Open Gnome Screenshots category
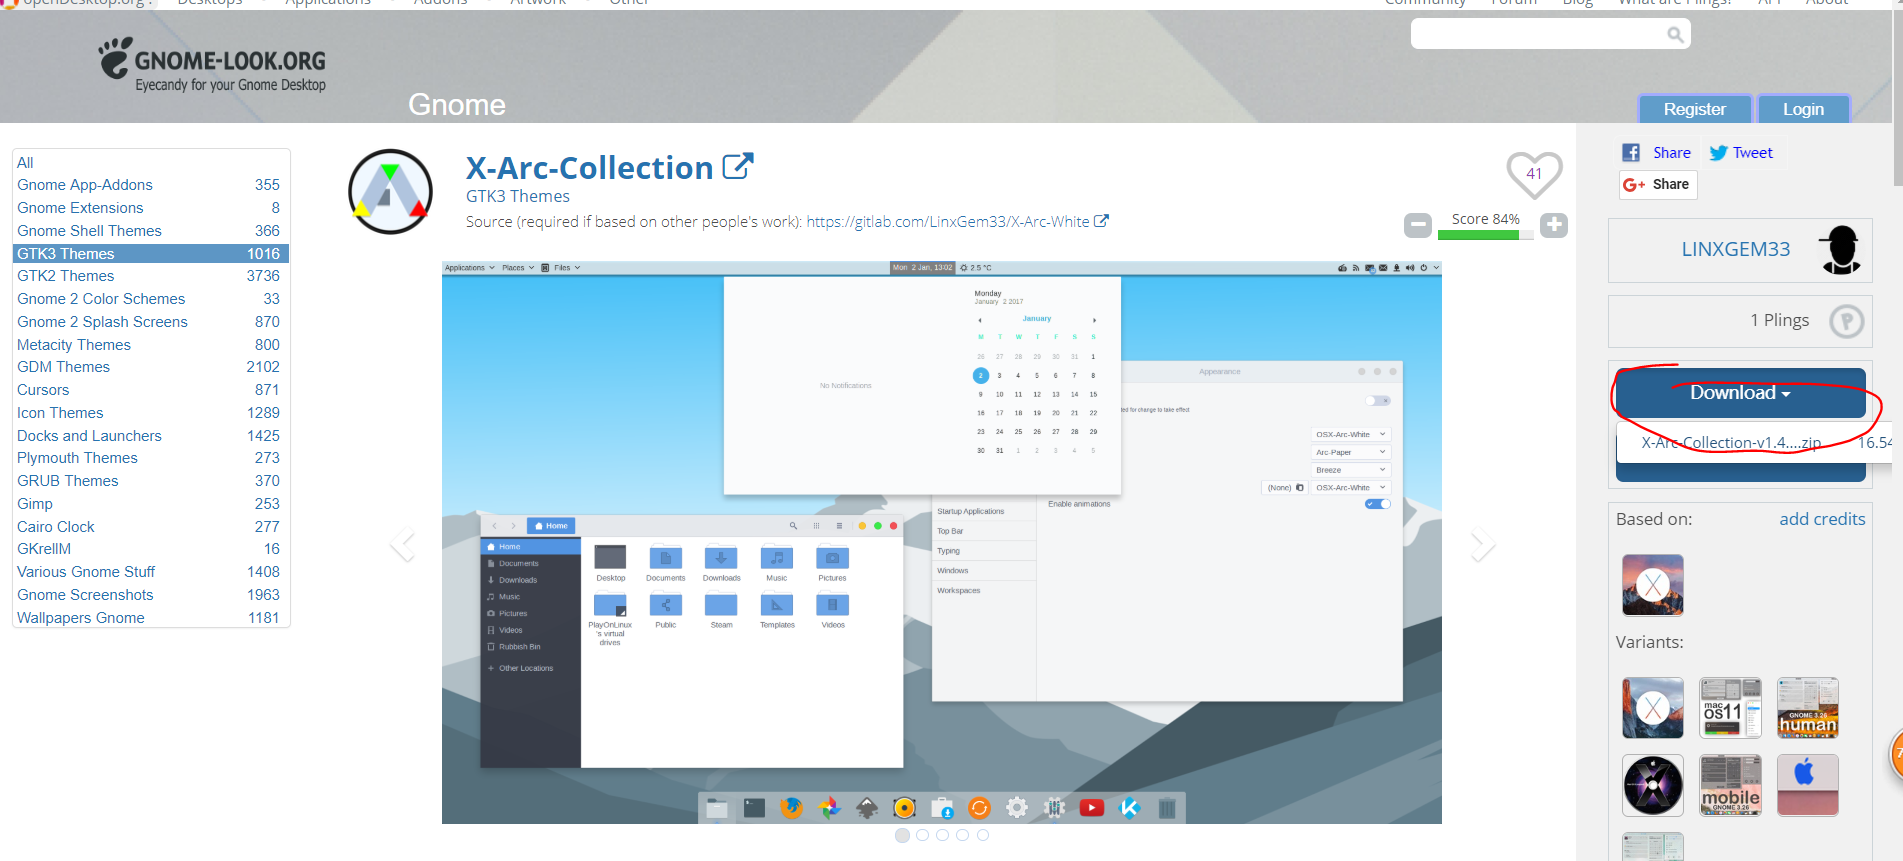This screenshot has width=1903, height=861. (85, 595)
